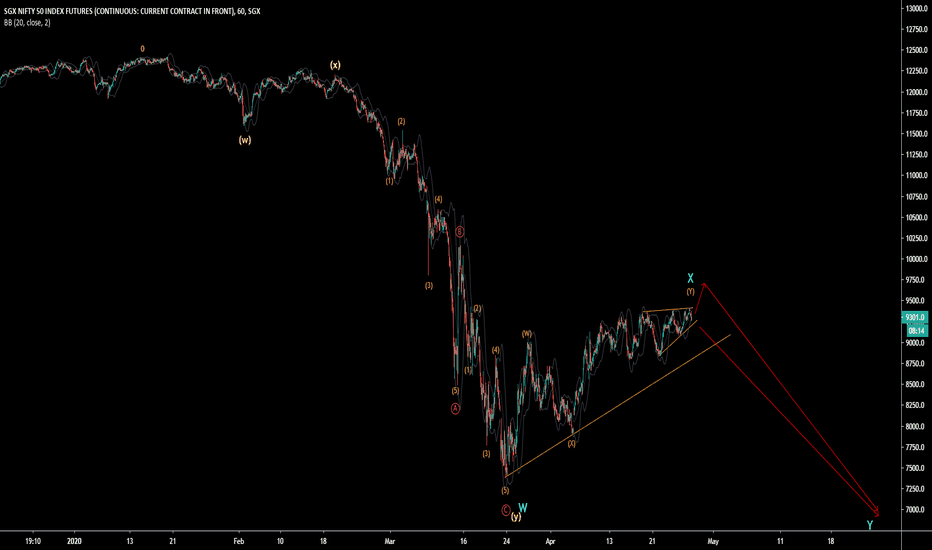Select the red circled A wave label

tap(455, 408)
